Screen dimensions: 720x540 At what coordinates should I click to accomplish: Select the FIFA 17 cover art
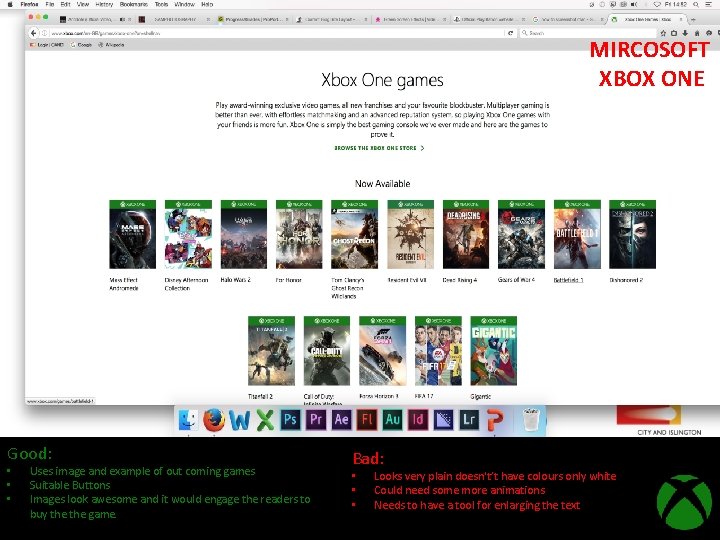pyautogui.click(x=438, y=351)
